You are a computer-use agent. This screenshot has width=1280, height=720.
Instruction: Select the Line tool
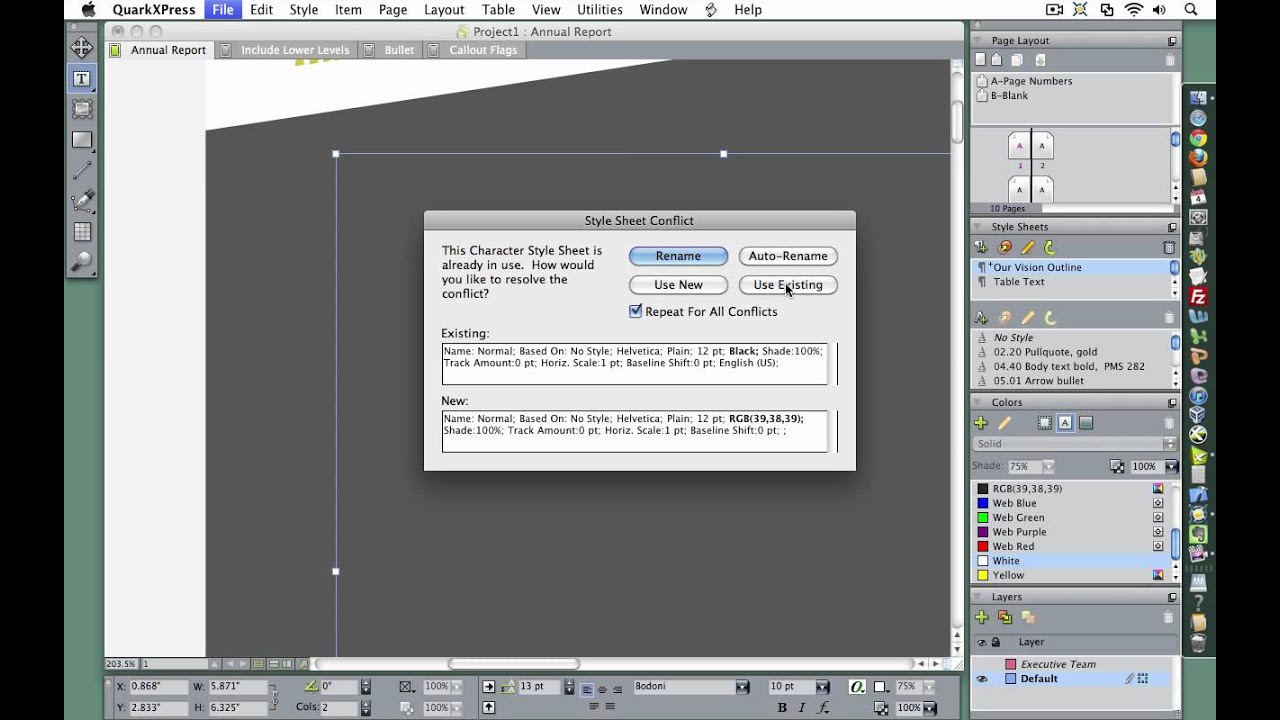point(82,171)
